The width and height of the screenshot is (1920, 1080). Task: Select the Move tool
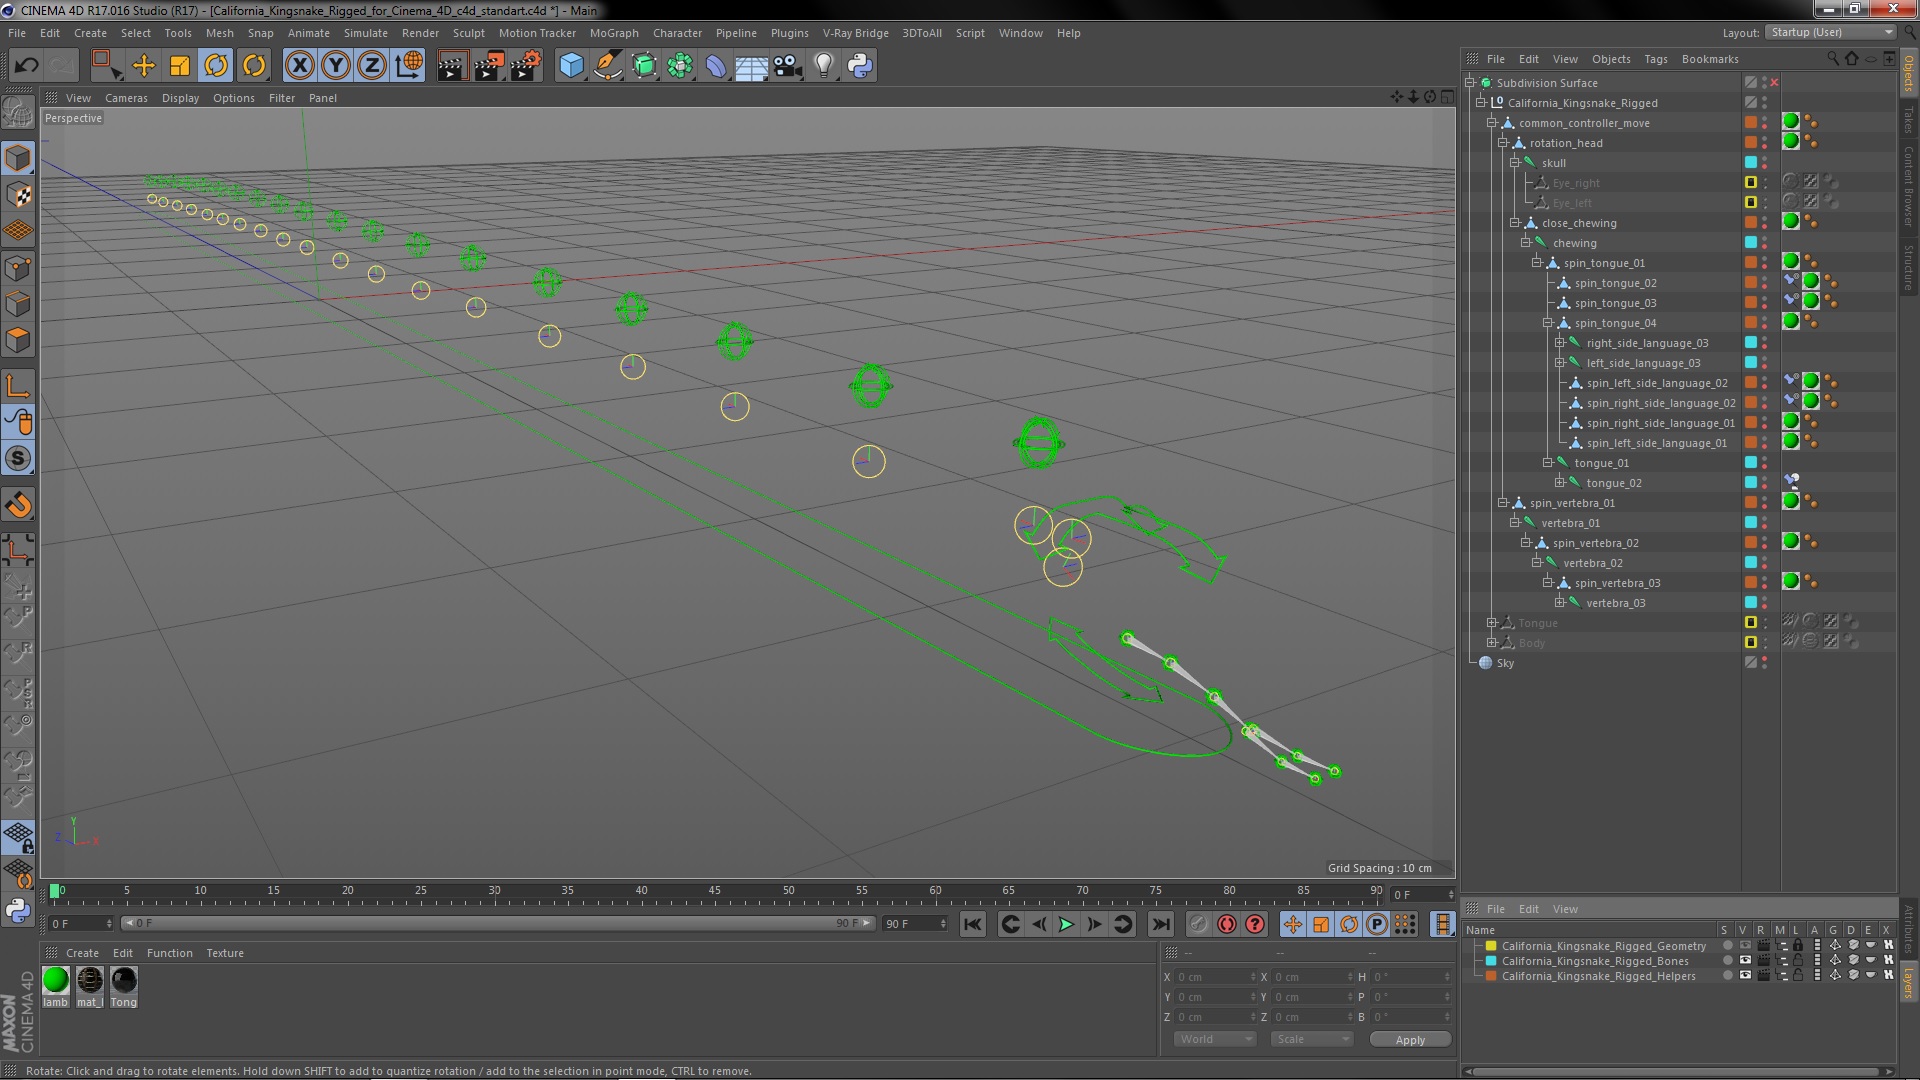point(144,66)
